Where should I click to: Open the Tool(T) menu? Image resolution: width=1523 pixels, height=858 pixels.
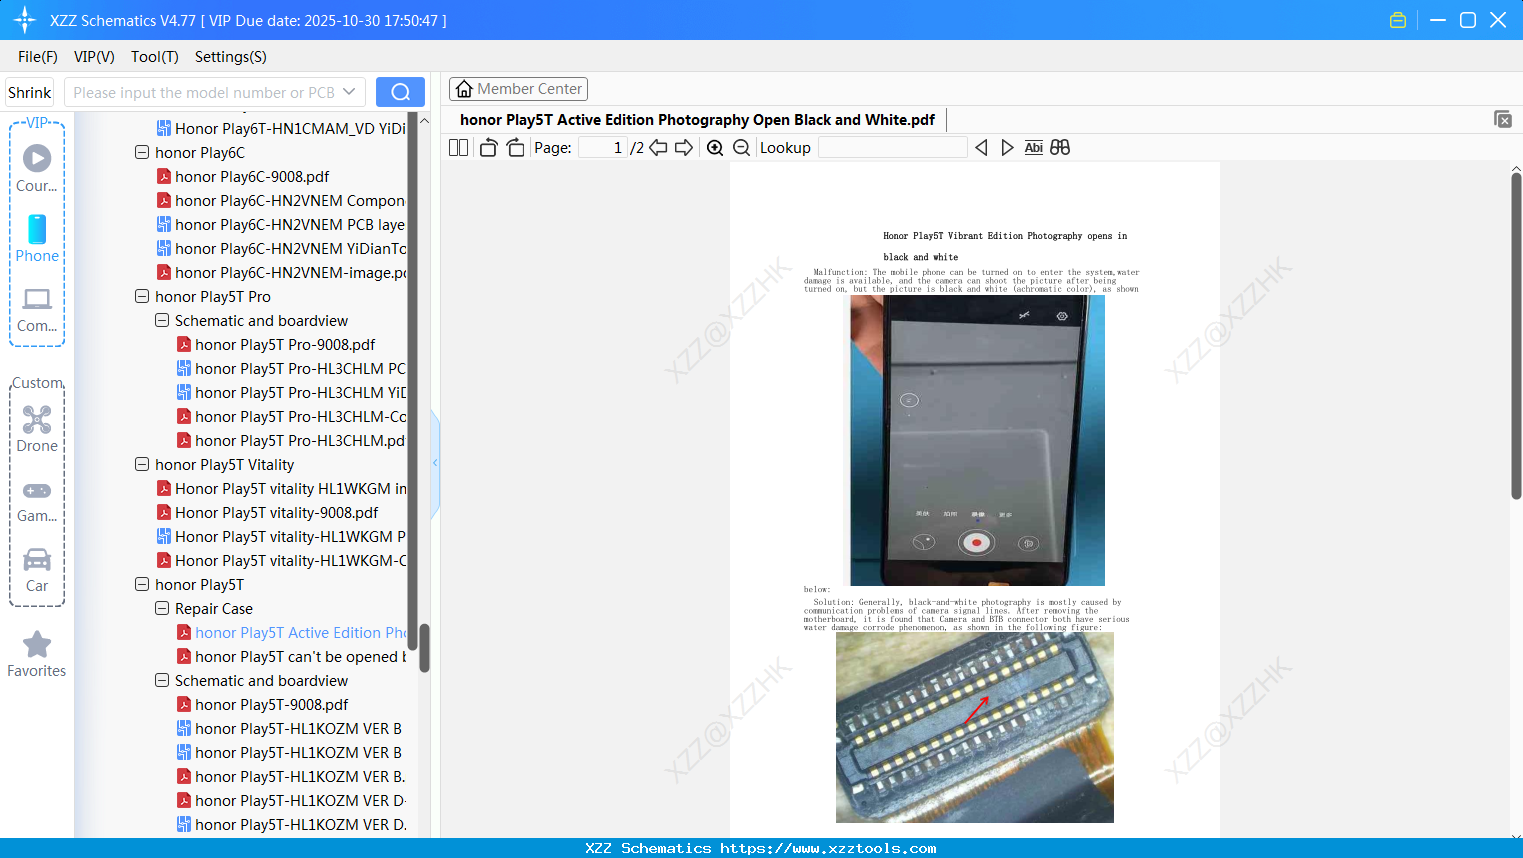(155, 57)
